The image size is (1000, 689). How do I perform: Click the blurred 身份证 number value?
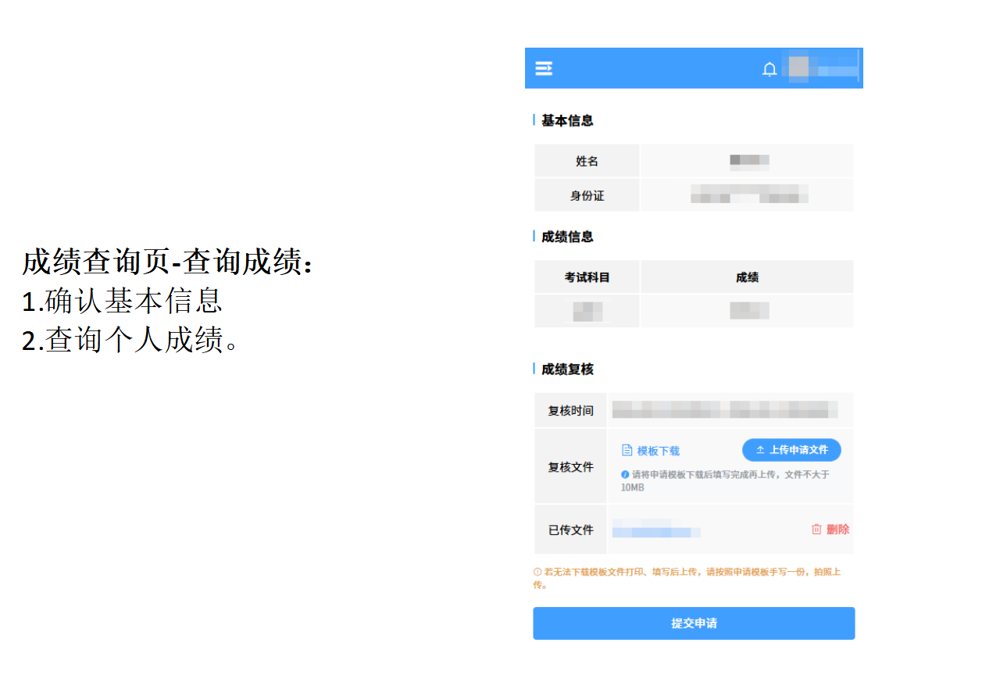749,195
